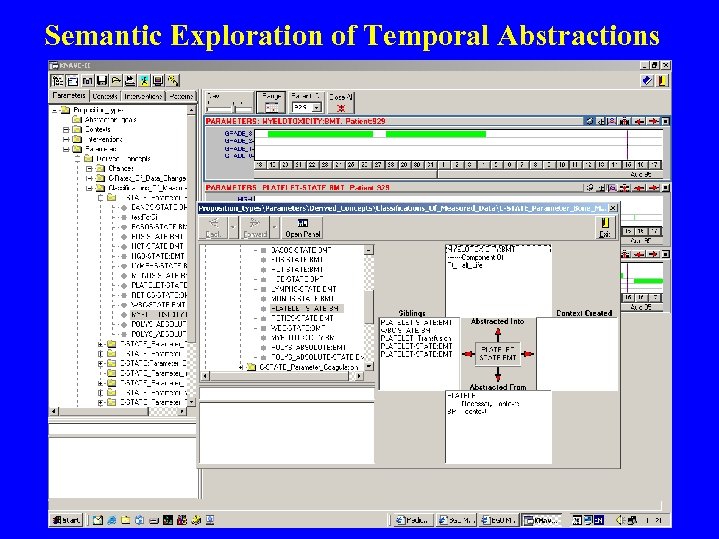Click the upward Abstracted Into arrow
This screenshot has height=539, width=719.
click(x=498, y=333)
